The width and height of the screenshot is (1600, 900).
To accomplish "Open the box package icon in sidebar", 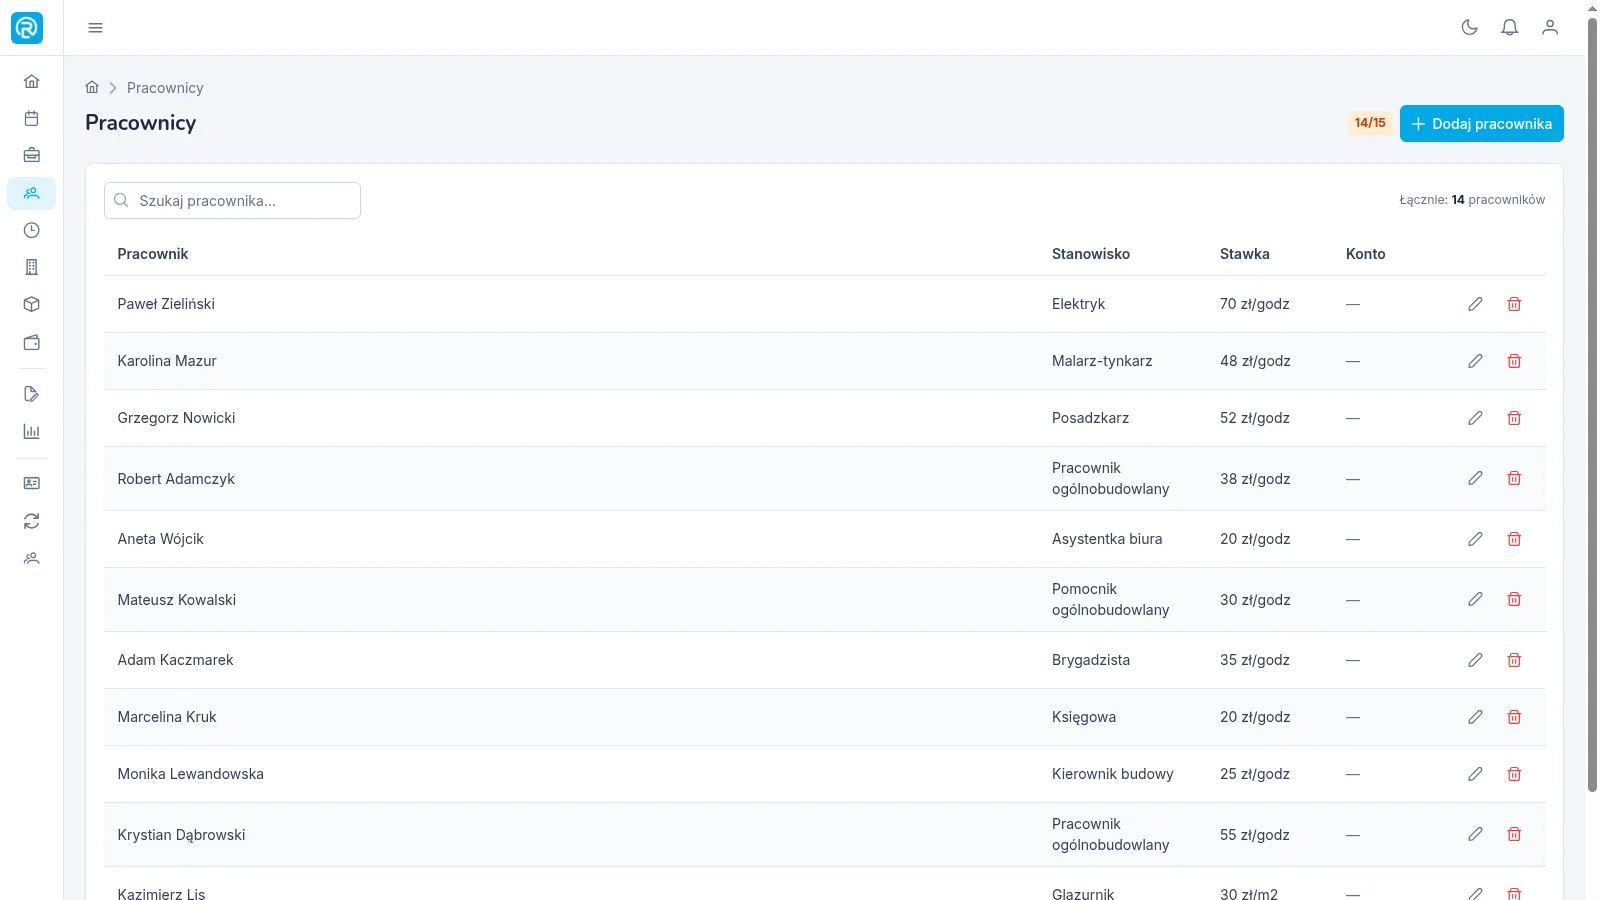I will pyautogui.click(x=31, y=304).
